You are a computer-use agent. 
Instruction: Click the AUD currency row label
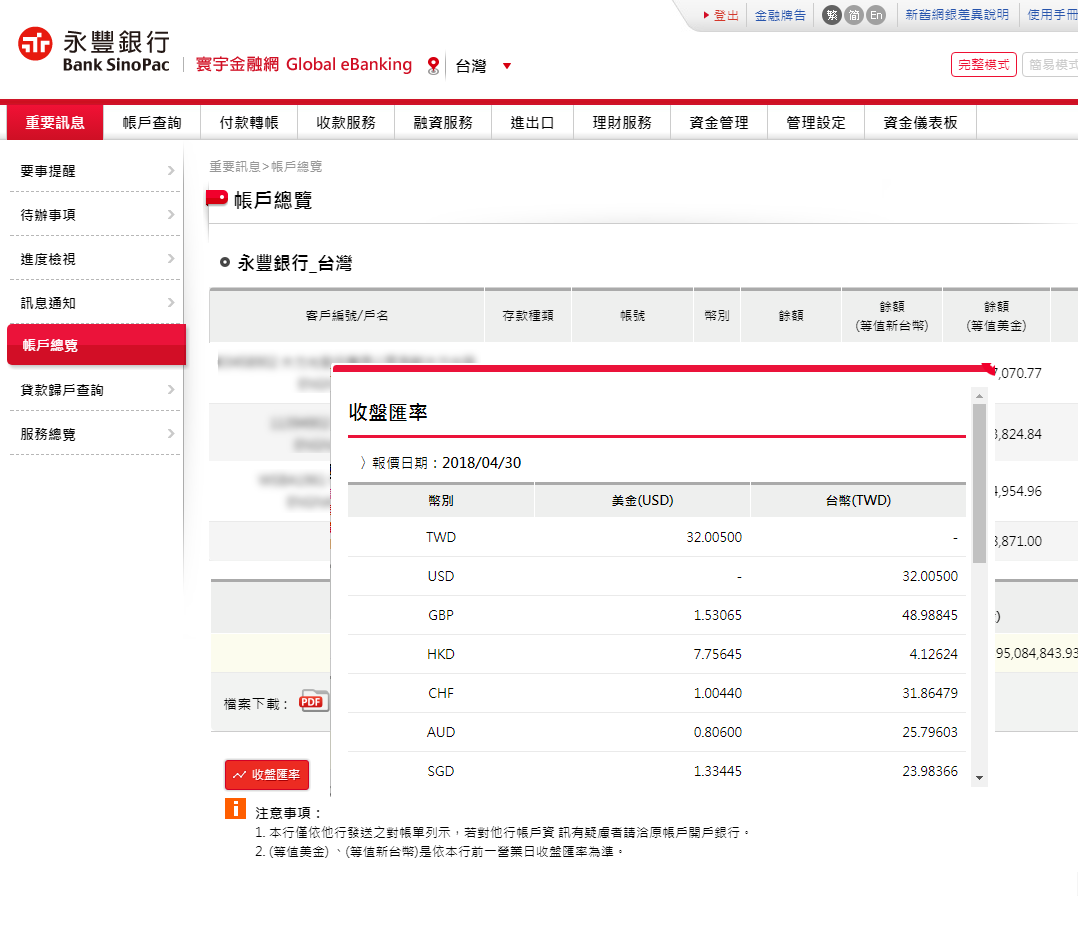click(x=441, y=732)
